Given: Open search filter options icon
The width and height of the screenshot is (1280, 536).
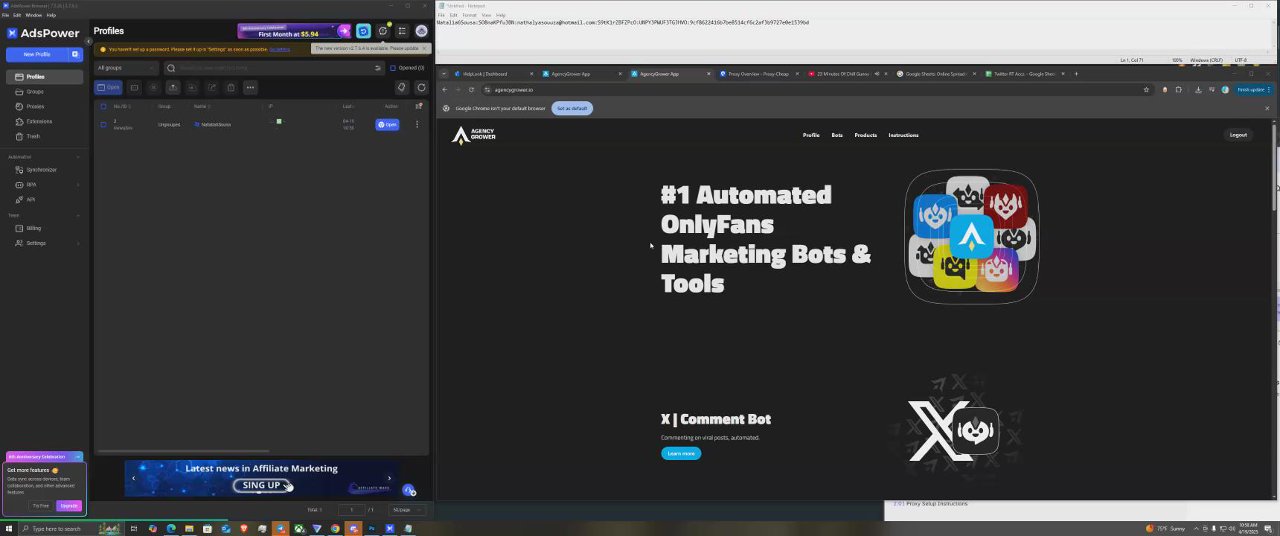Looking at the screenshot, I should coord(378,68).
